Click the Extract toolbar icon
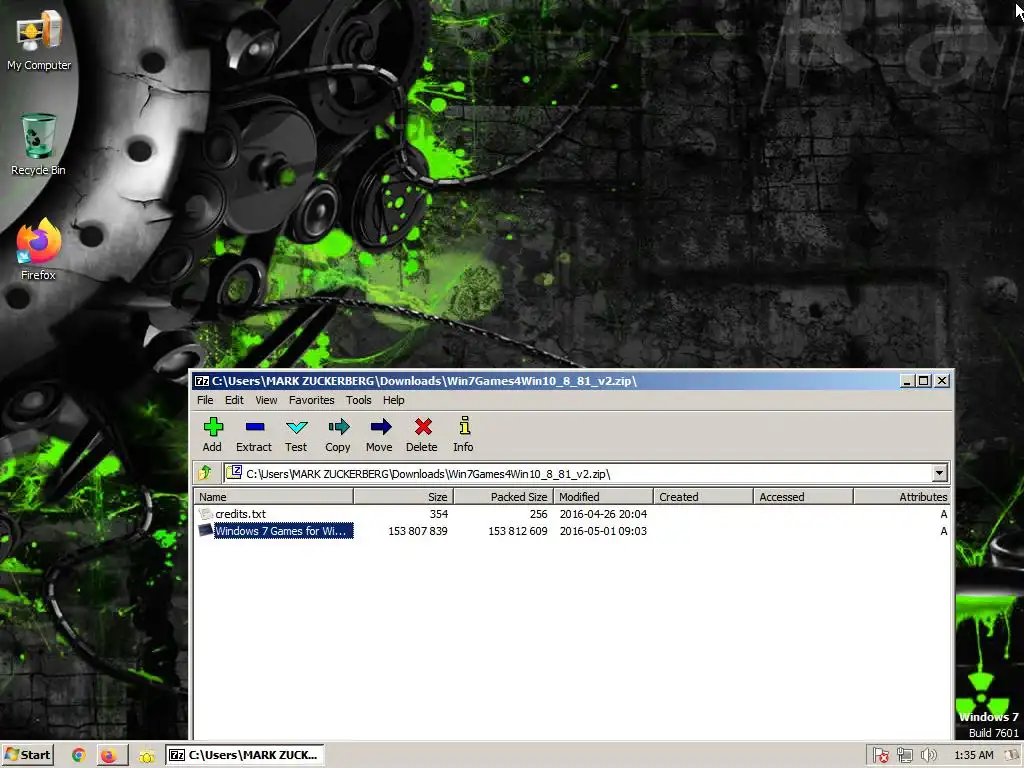The image size is (1024, 768). coord(255,427)
